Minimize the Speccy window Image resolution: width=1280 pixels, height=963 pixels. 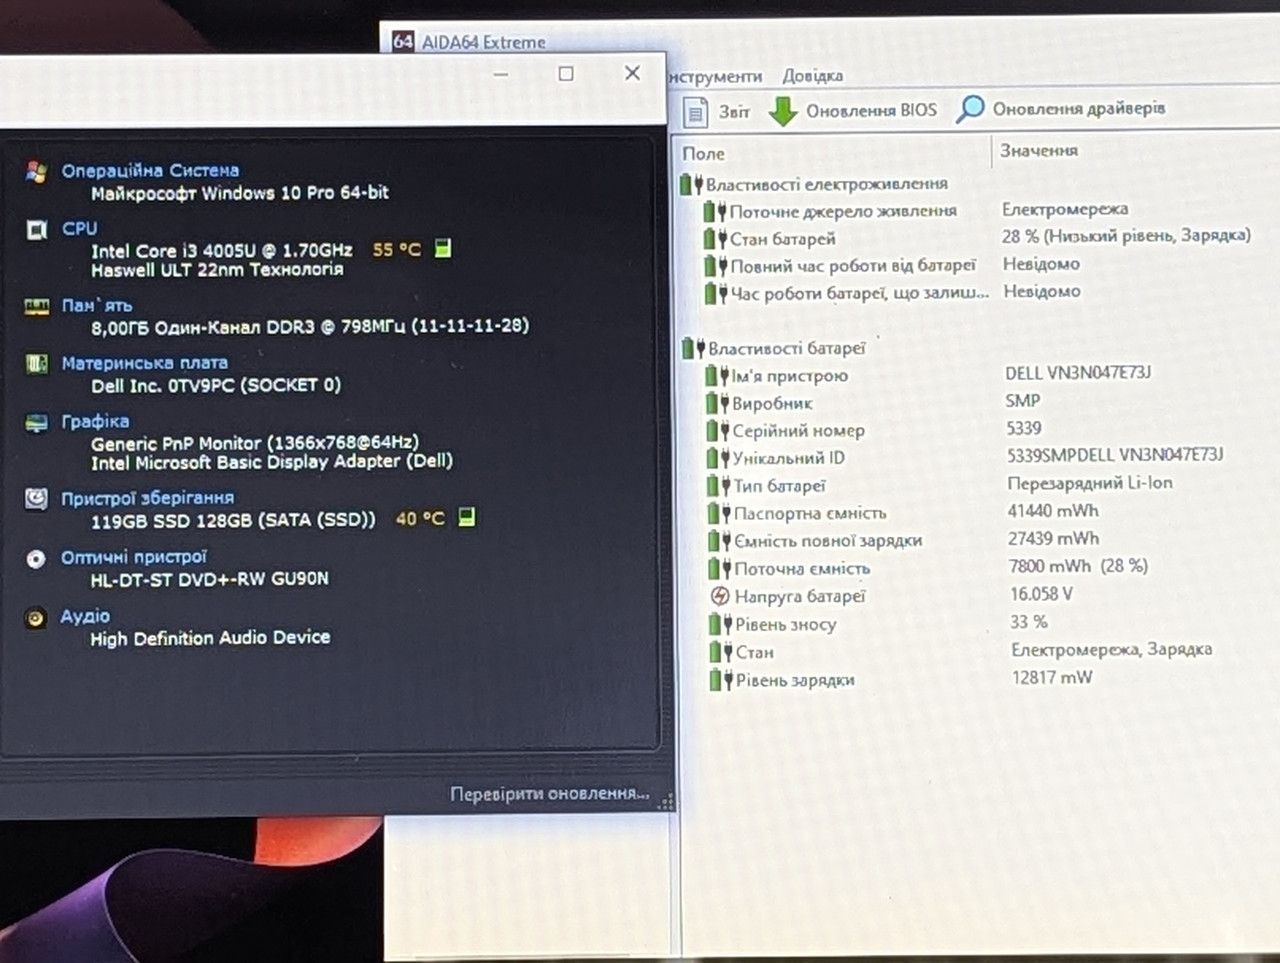tap(501, 74)
